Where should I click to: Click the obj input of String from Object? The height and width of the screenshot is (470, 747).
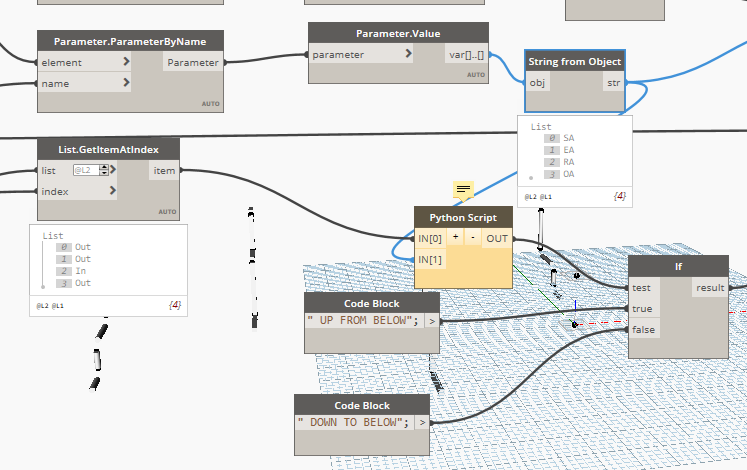[x=537, y=83]
